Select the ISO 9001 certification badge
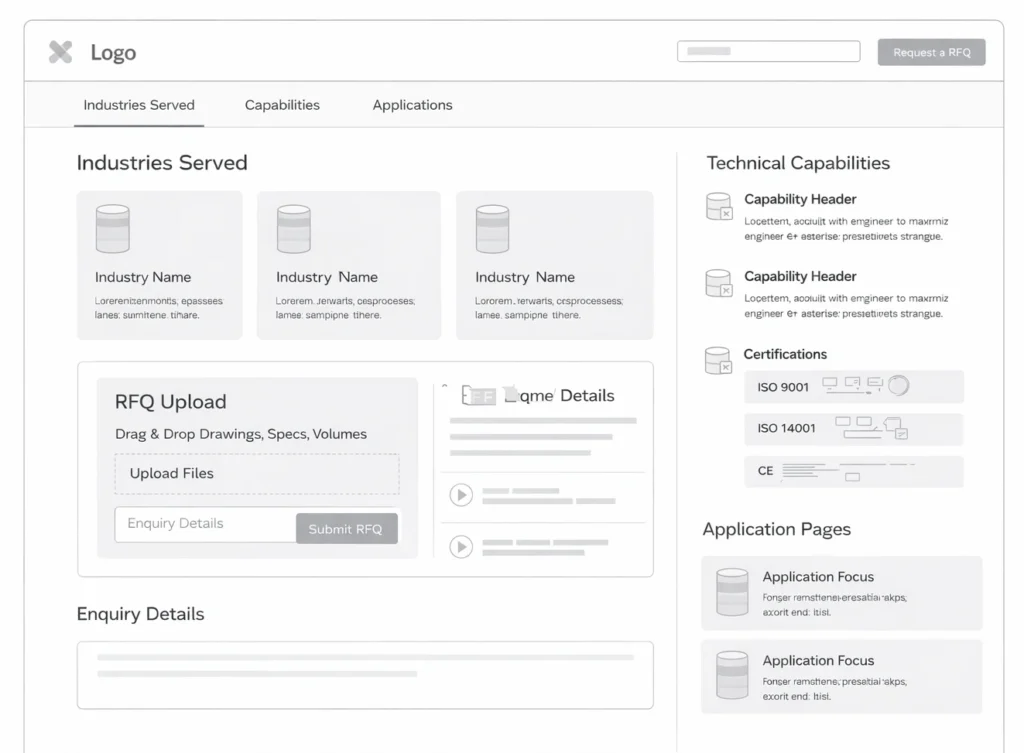Image resolution: width=1024 pixels, height=753 pixels. (x=853, y=387)
